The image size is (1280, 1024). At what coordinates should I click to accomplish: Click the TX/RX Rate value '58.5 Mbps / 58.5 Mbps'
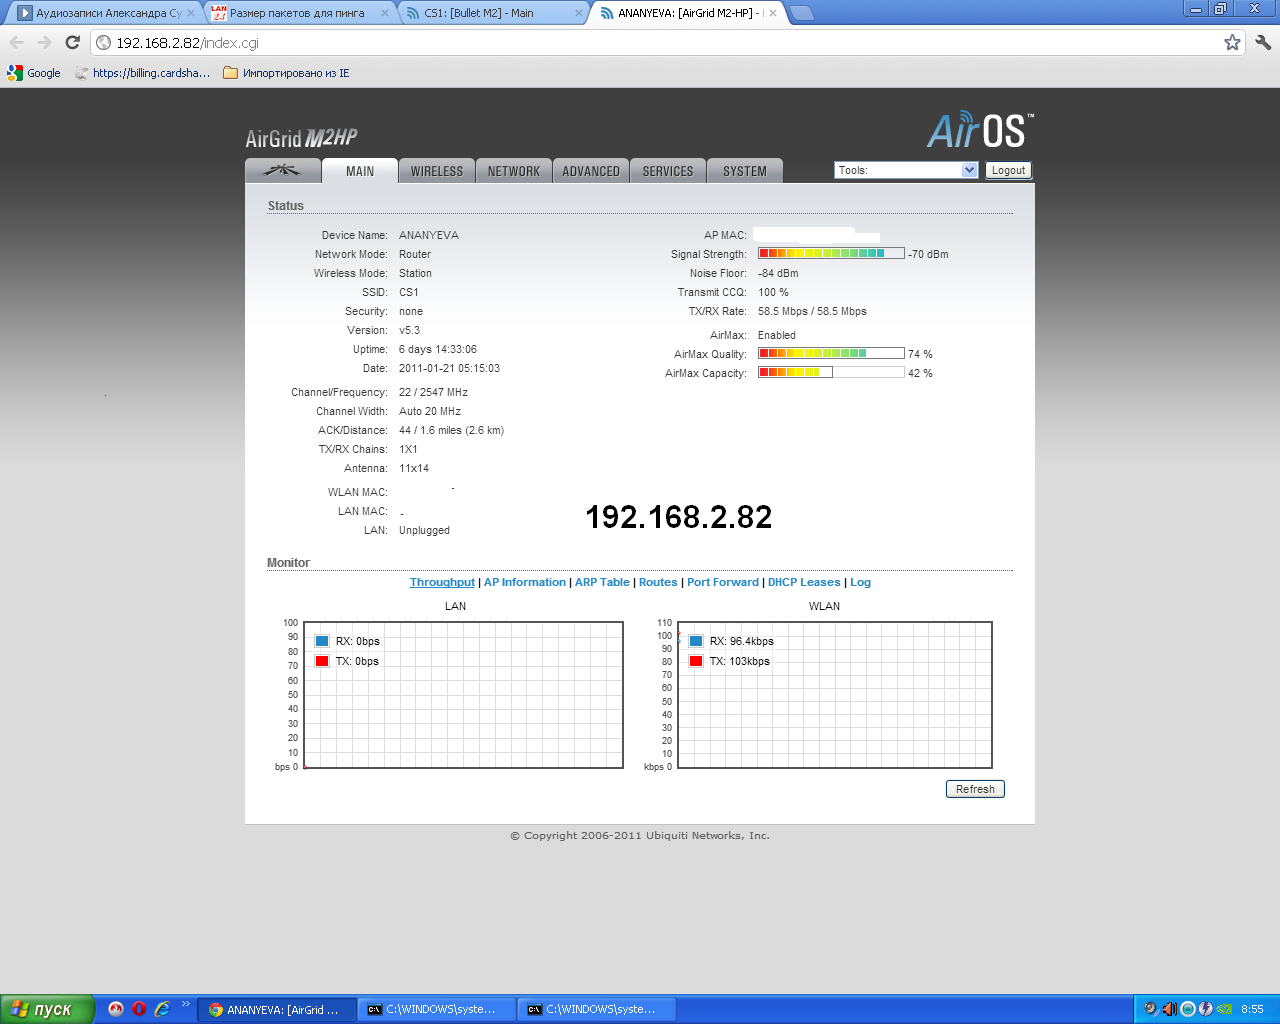[812, 312]
